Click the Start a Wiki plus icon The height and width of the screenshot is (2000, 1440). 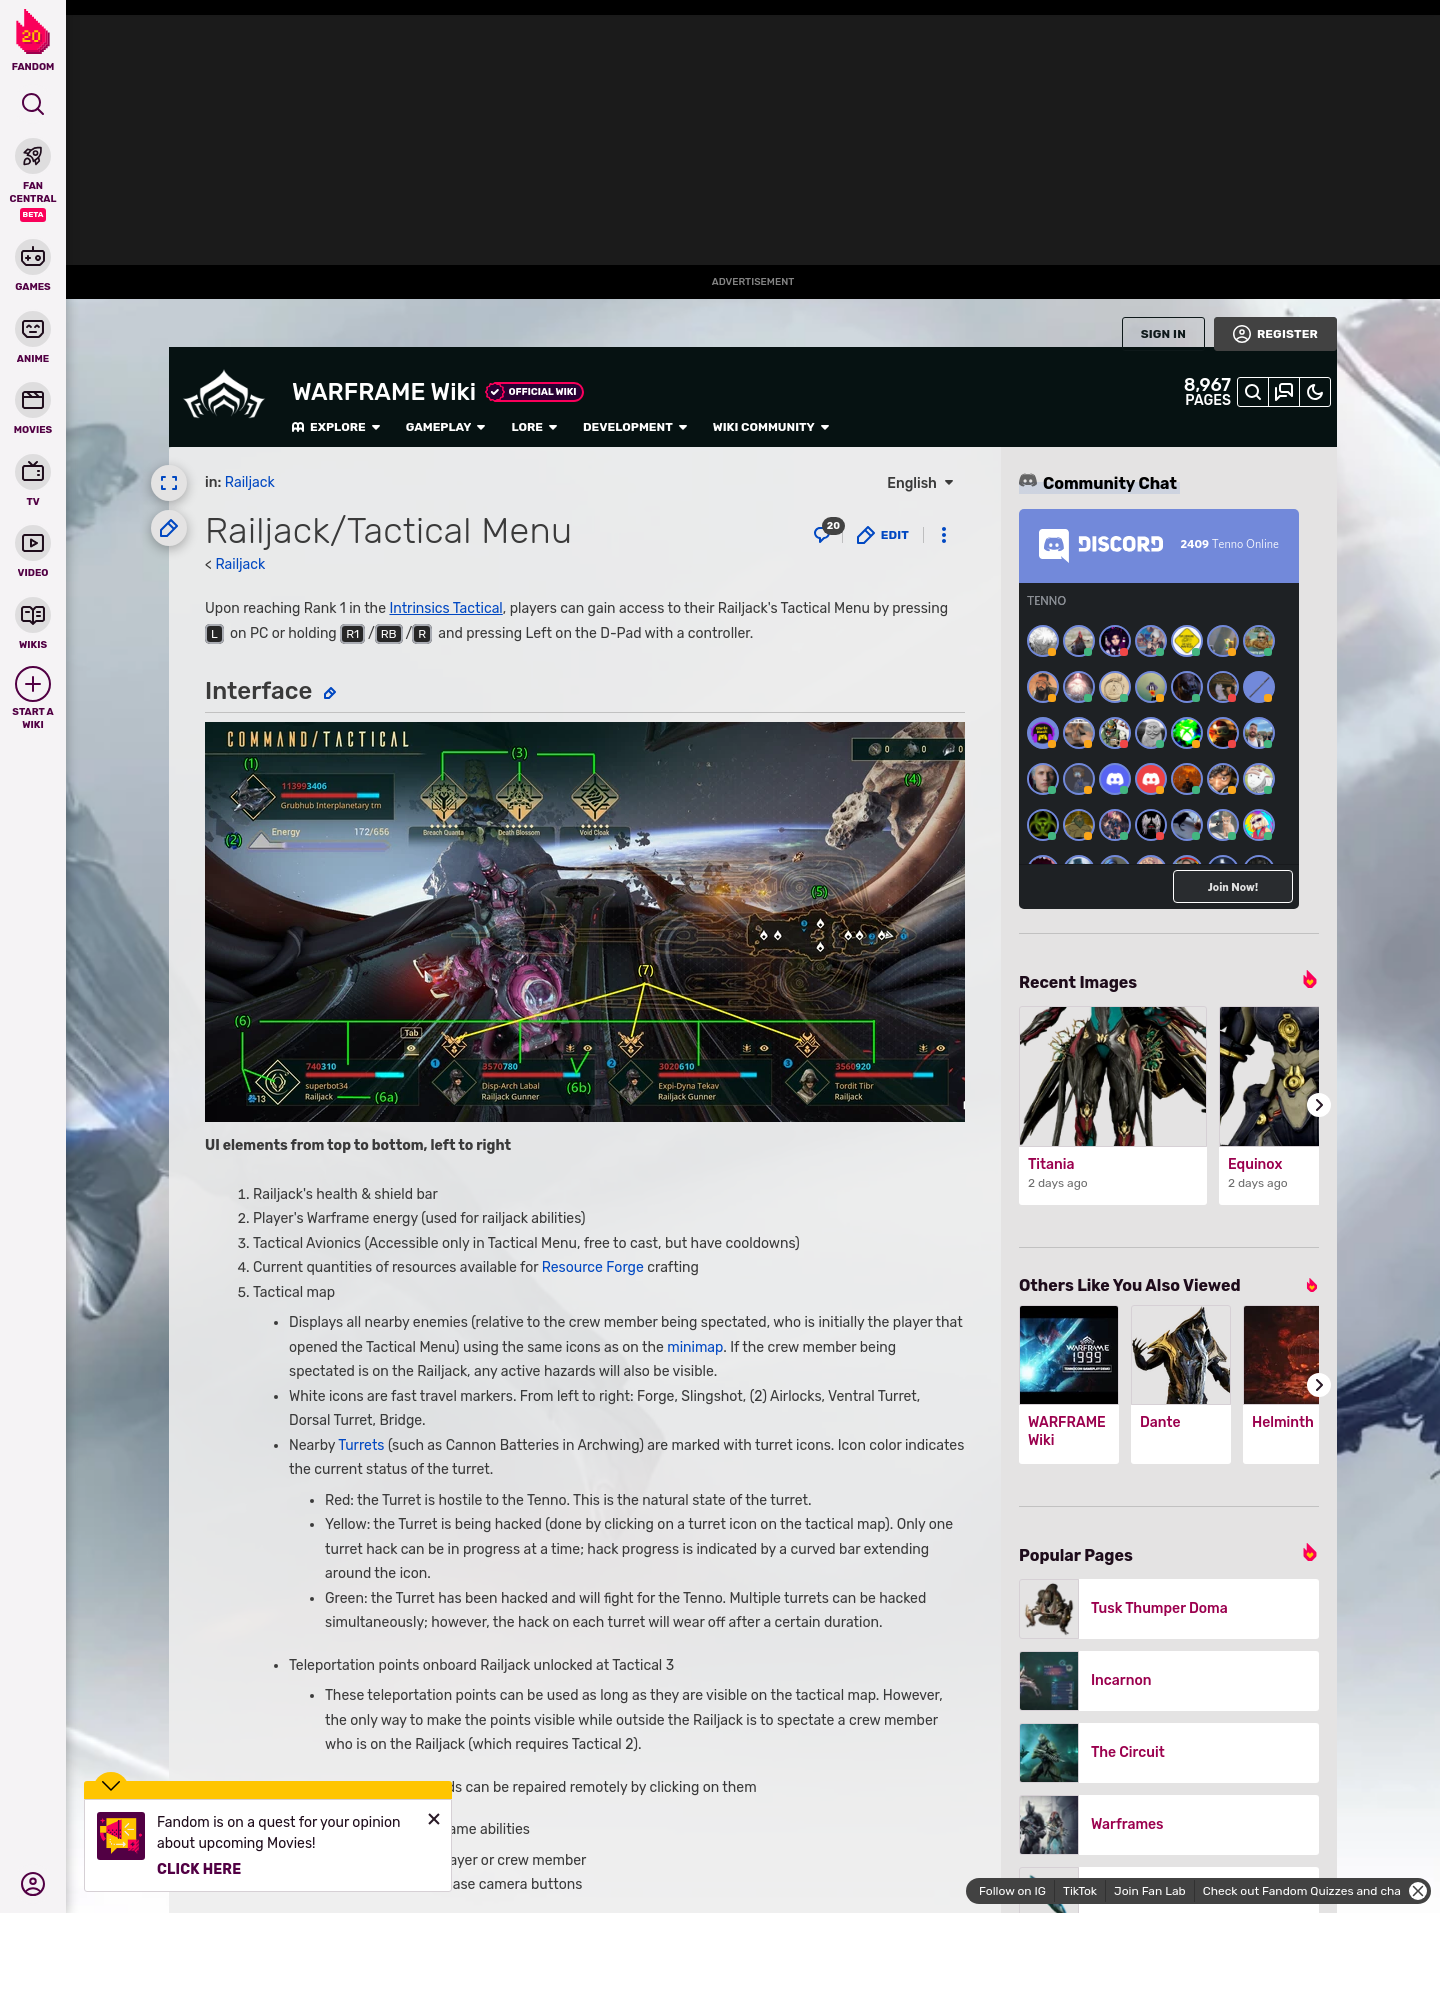(33, 684)
